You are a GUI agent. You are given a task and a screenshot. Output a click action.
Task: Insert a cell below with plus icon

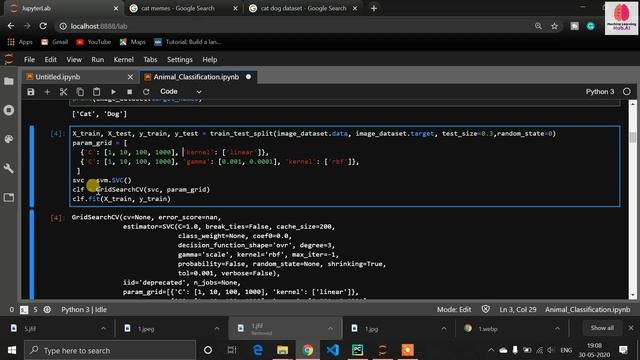pos(47,92)
